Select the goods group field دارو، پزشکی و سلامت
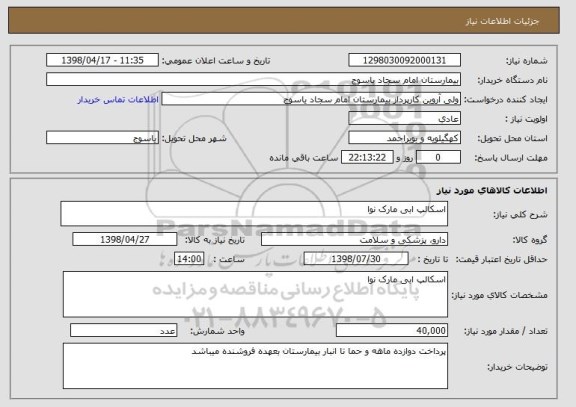The width and height of the screenshot is (576, 407). (354, 239)
